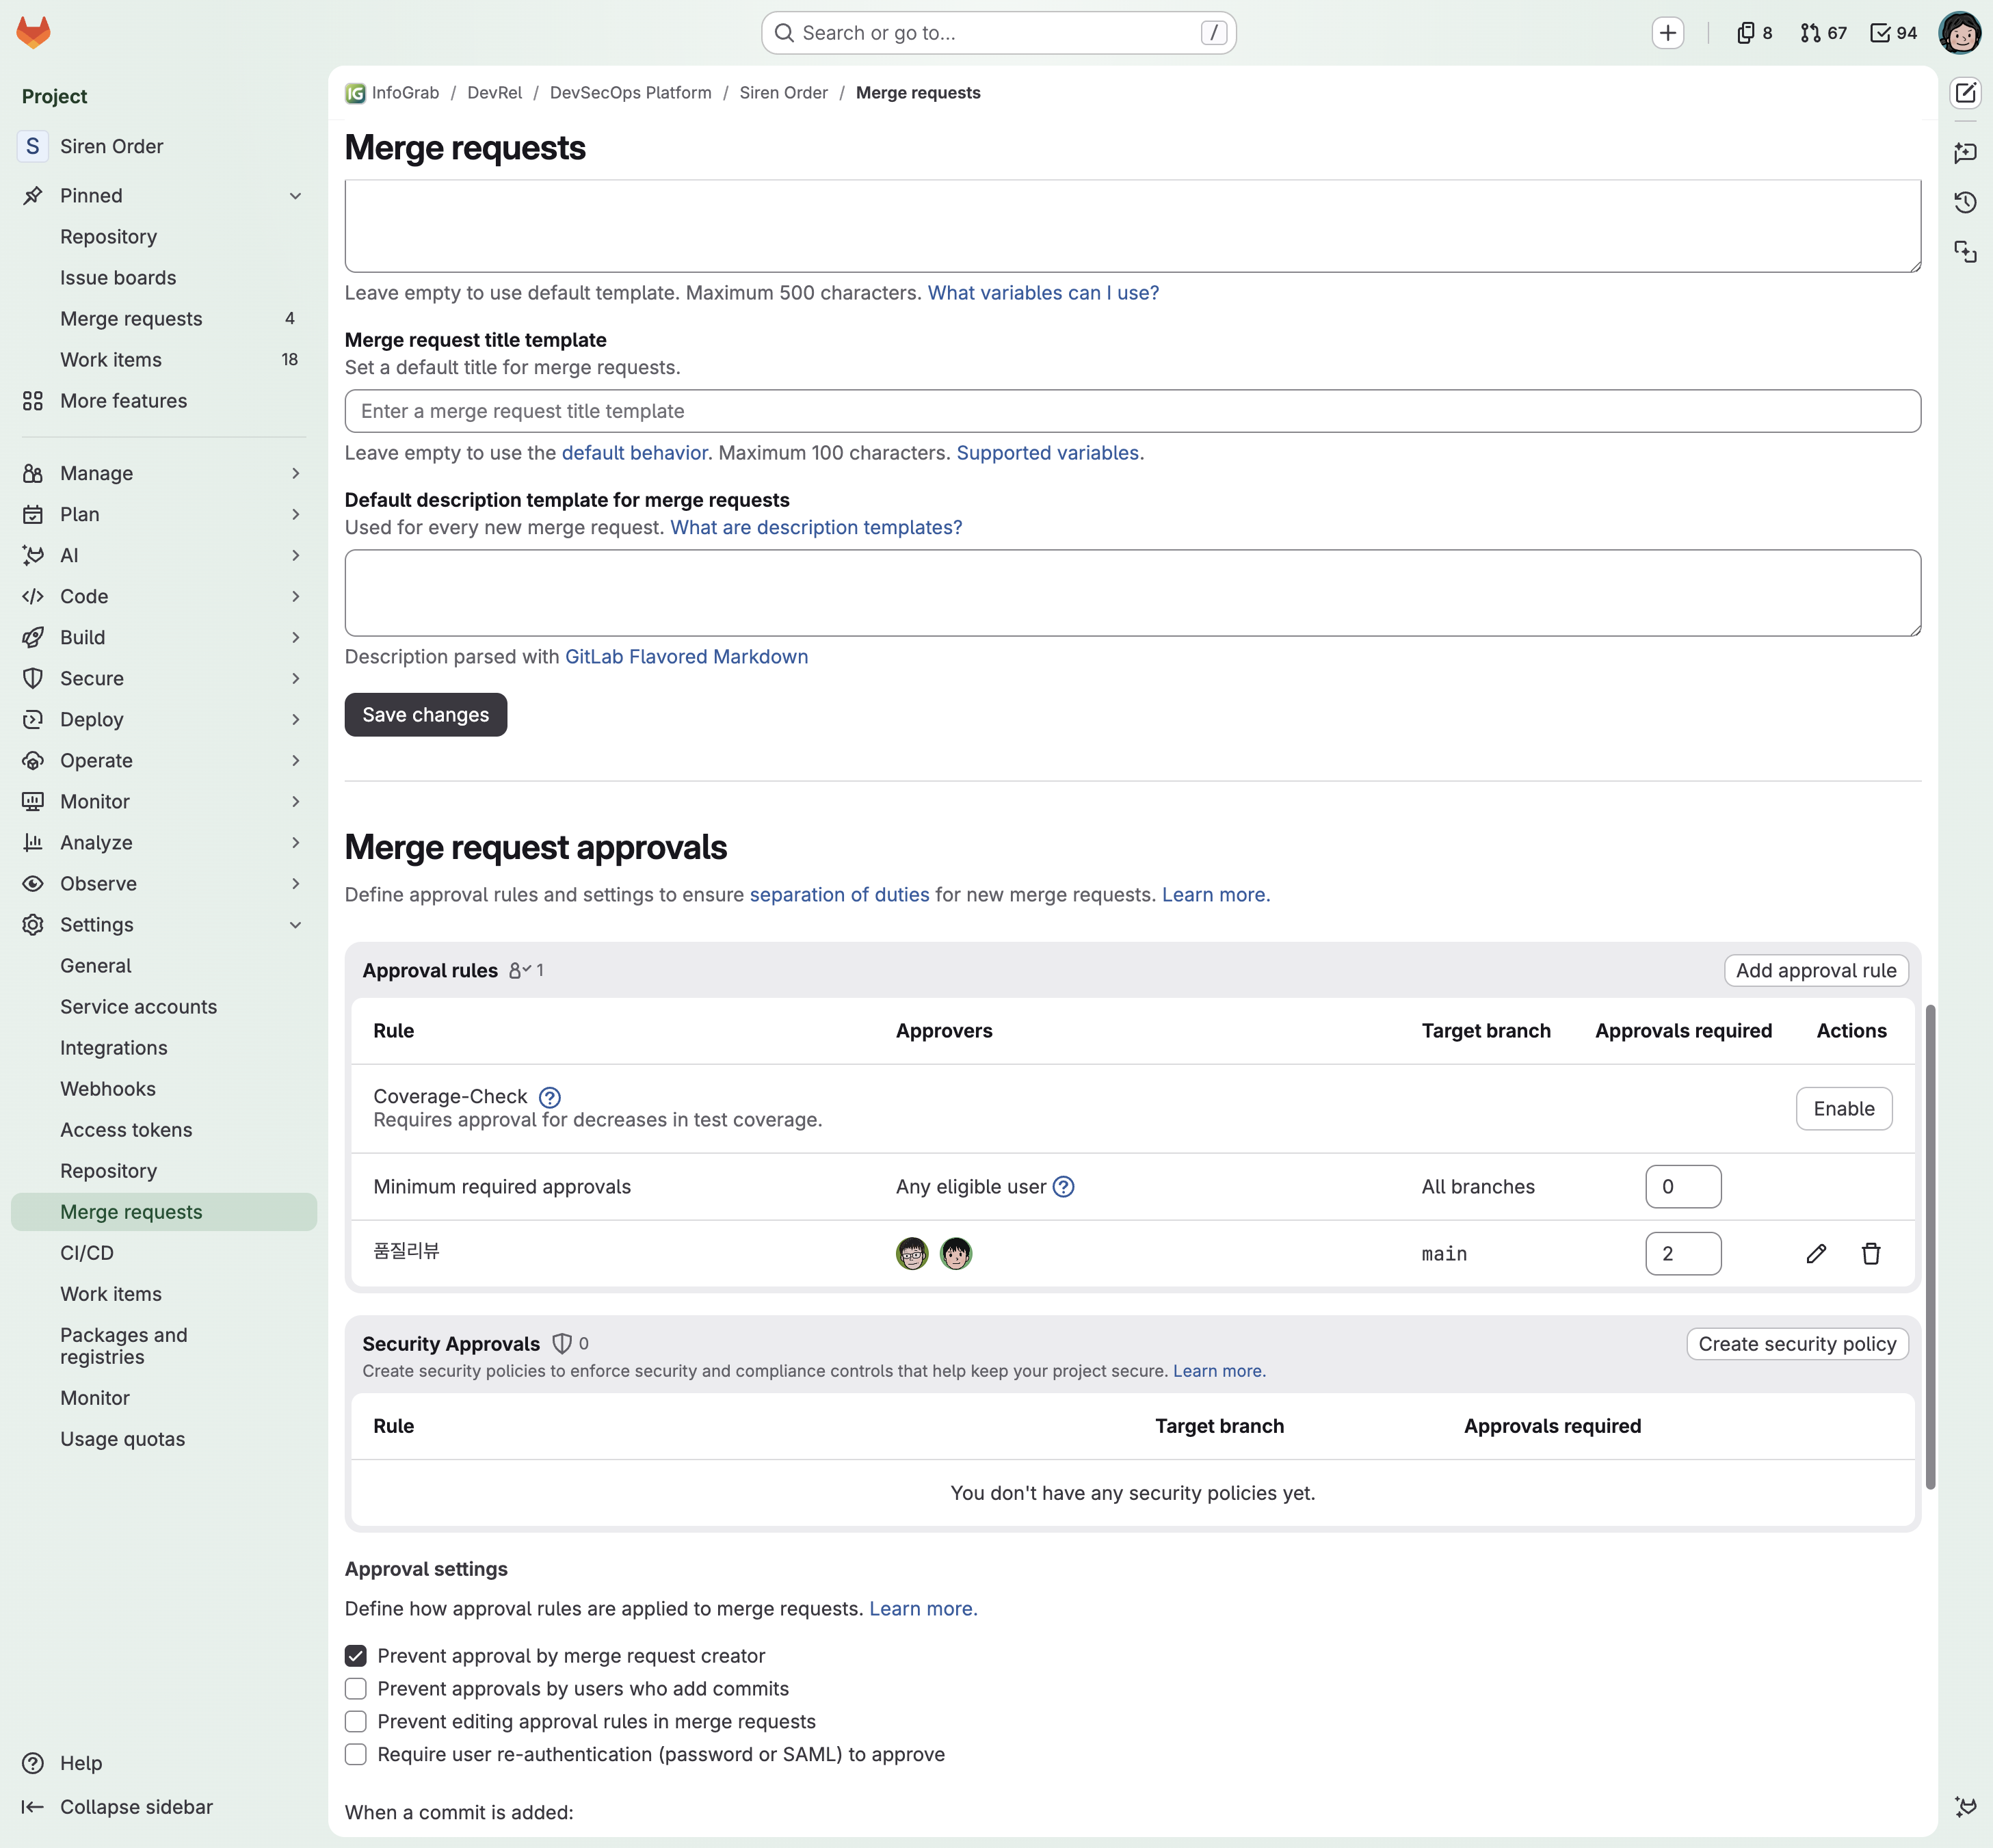Image resolution: width=1993 pixels, height=1848 pixels.
Task: Open pinned Work items with 18 count
Action: [x=164, y=360]
